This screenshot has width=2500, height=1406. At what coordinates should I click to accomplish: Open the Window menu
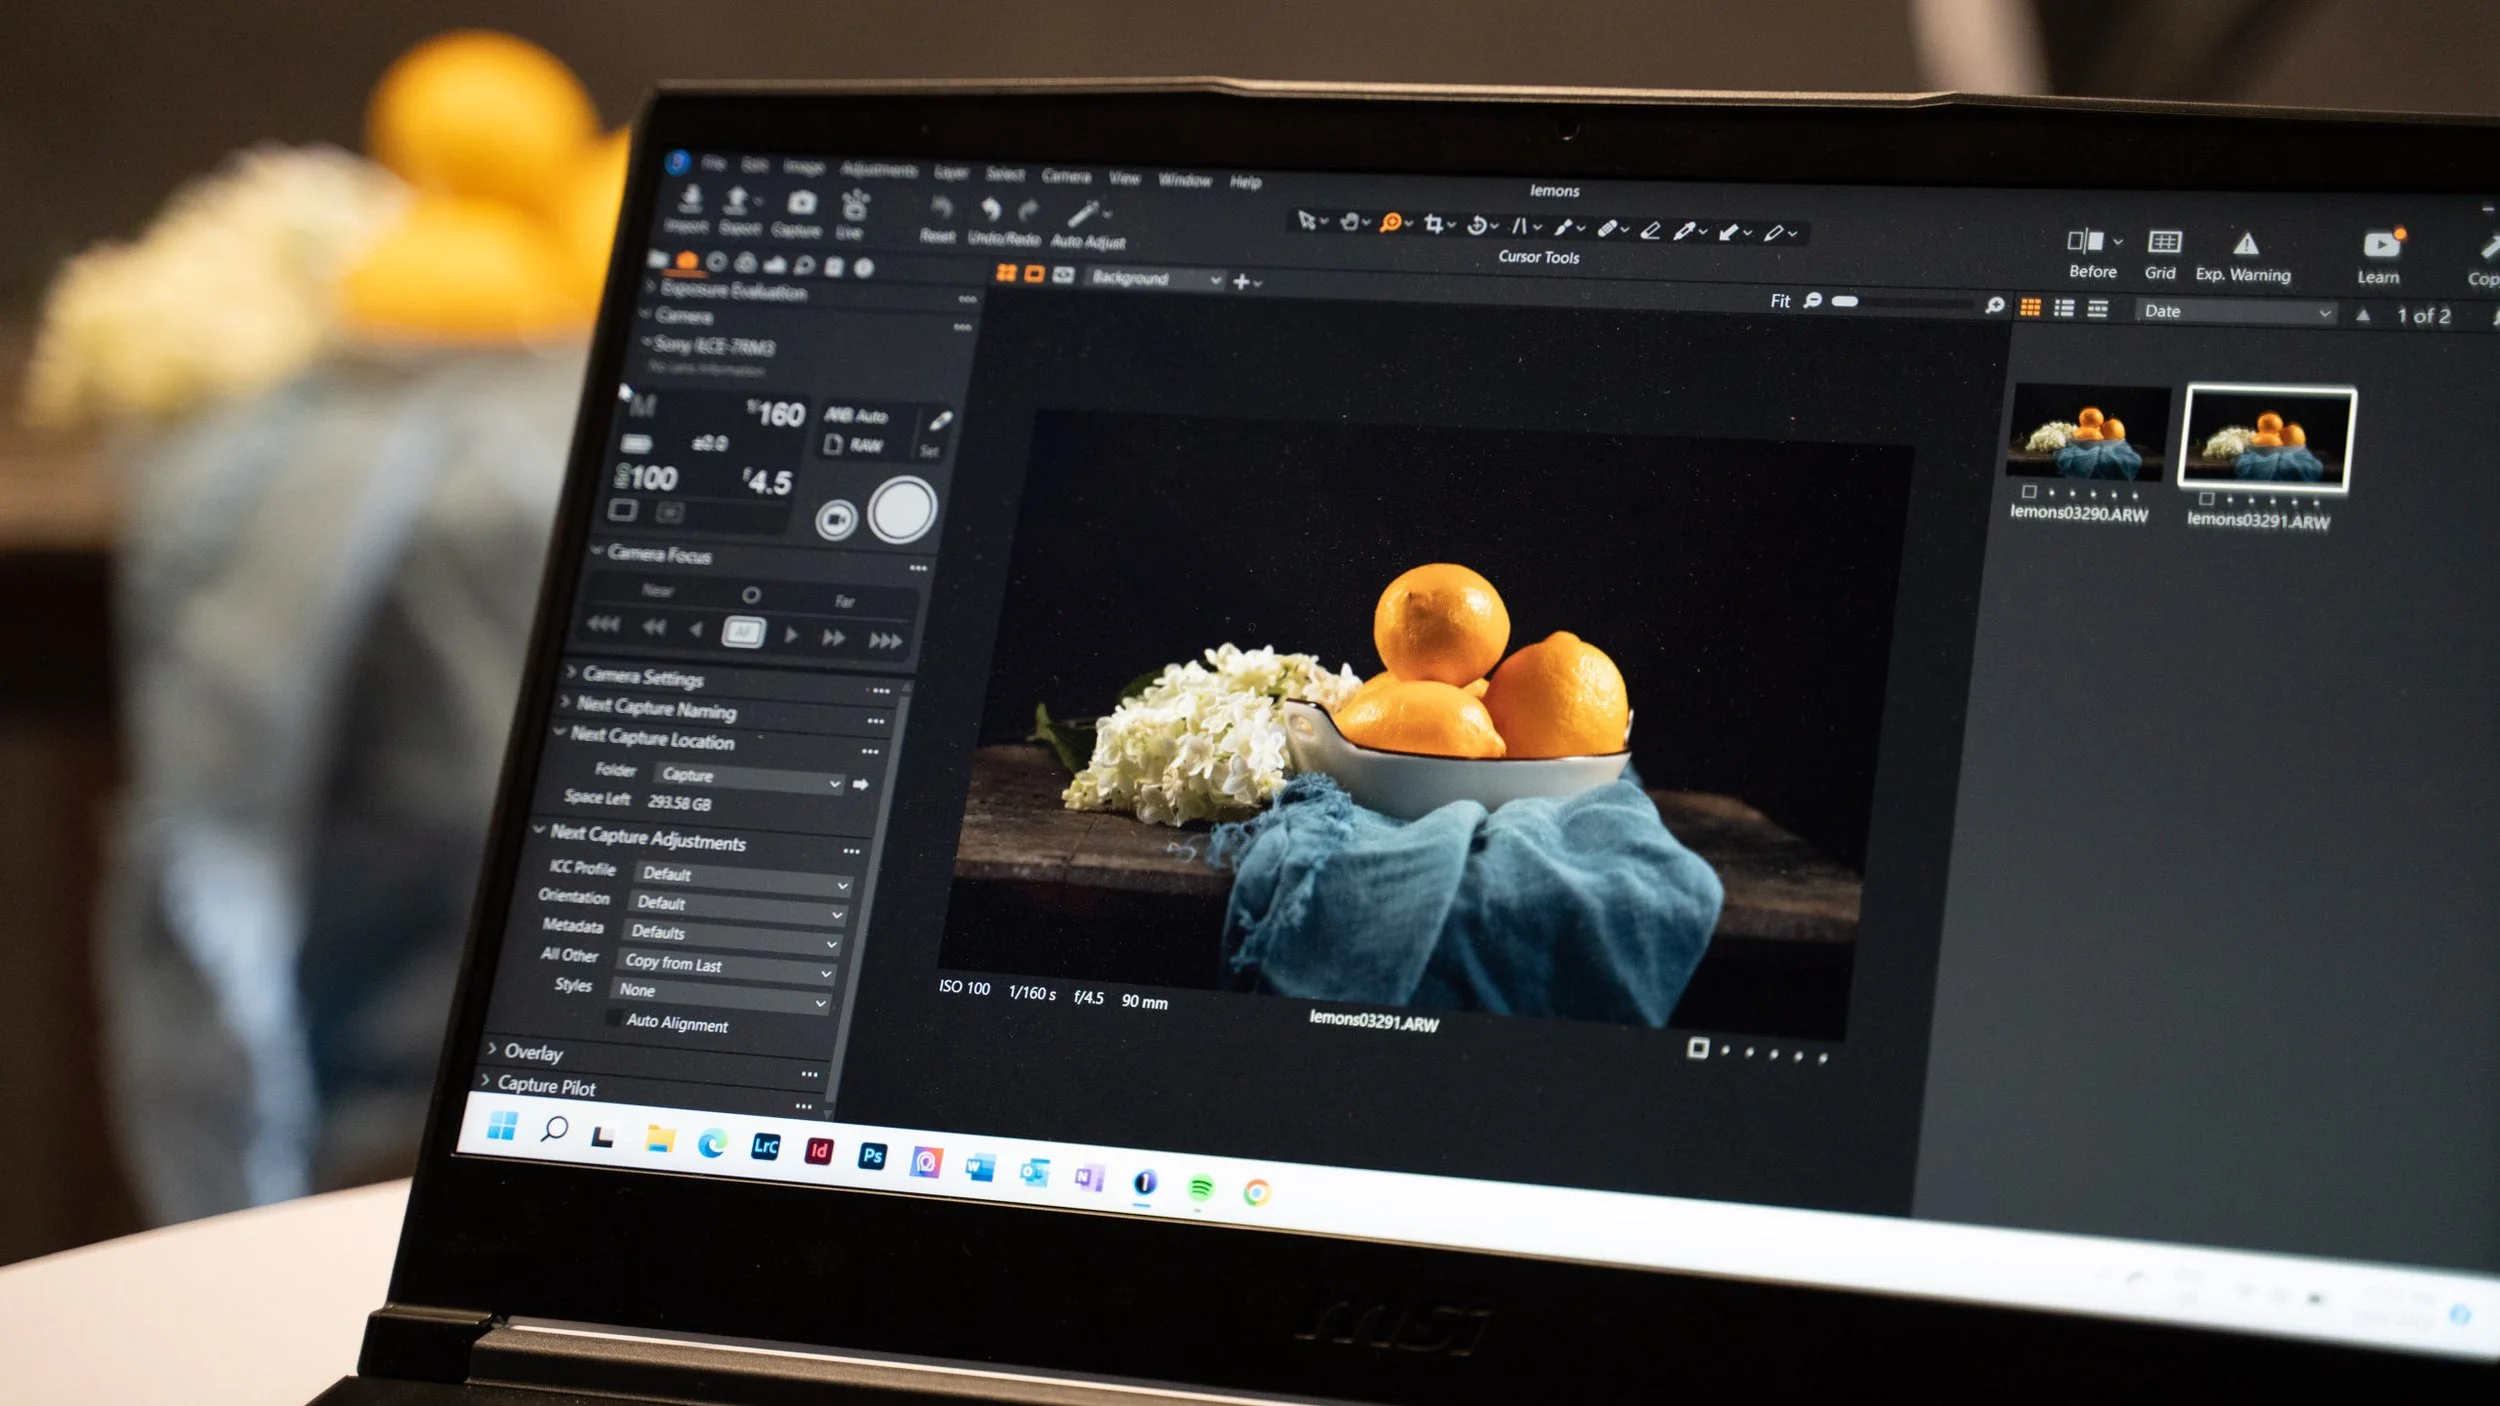pos(1185,180)
